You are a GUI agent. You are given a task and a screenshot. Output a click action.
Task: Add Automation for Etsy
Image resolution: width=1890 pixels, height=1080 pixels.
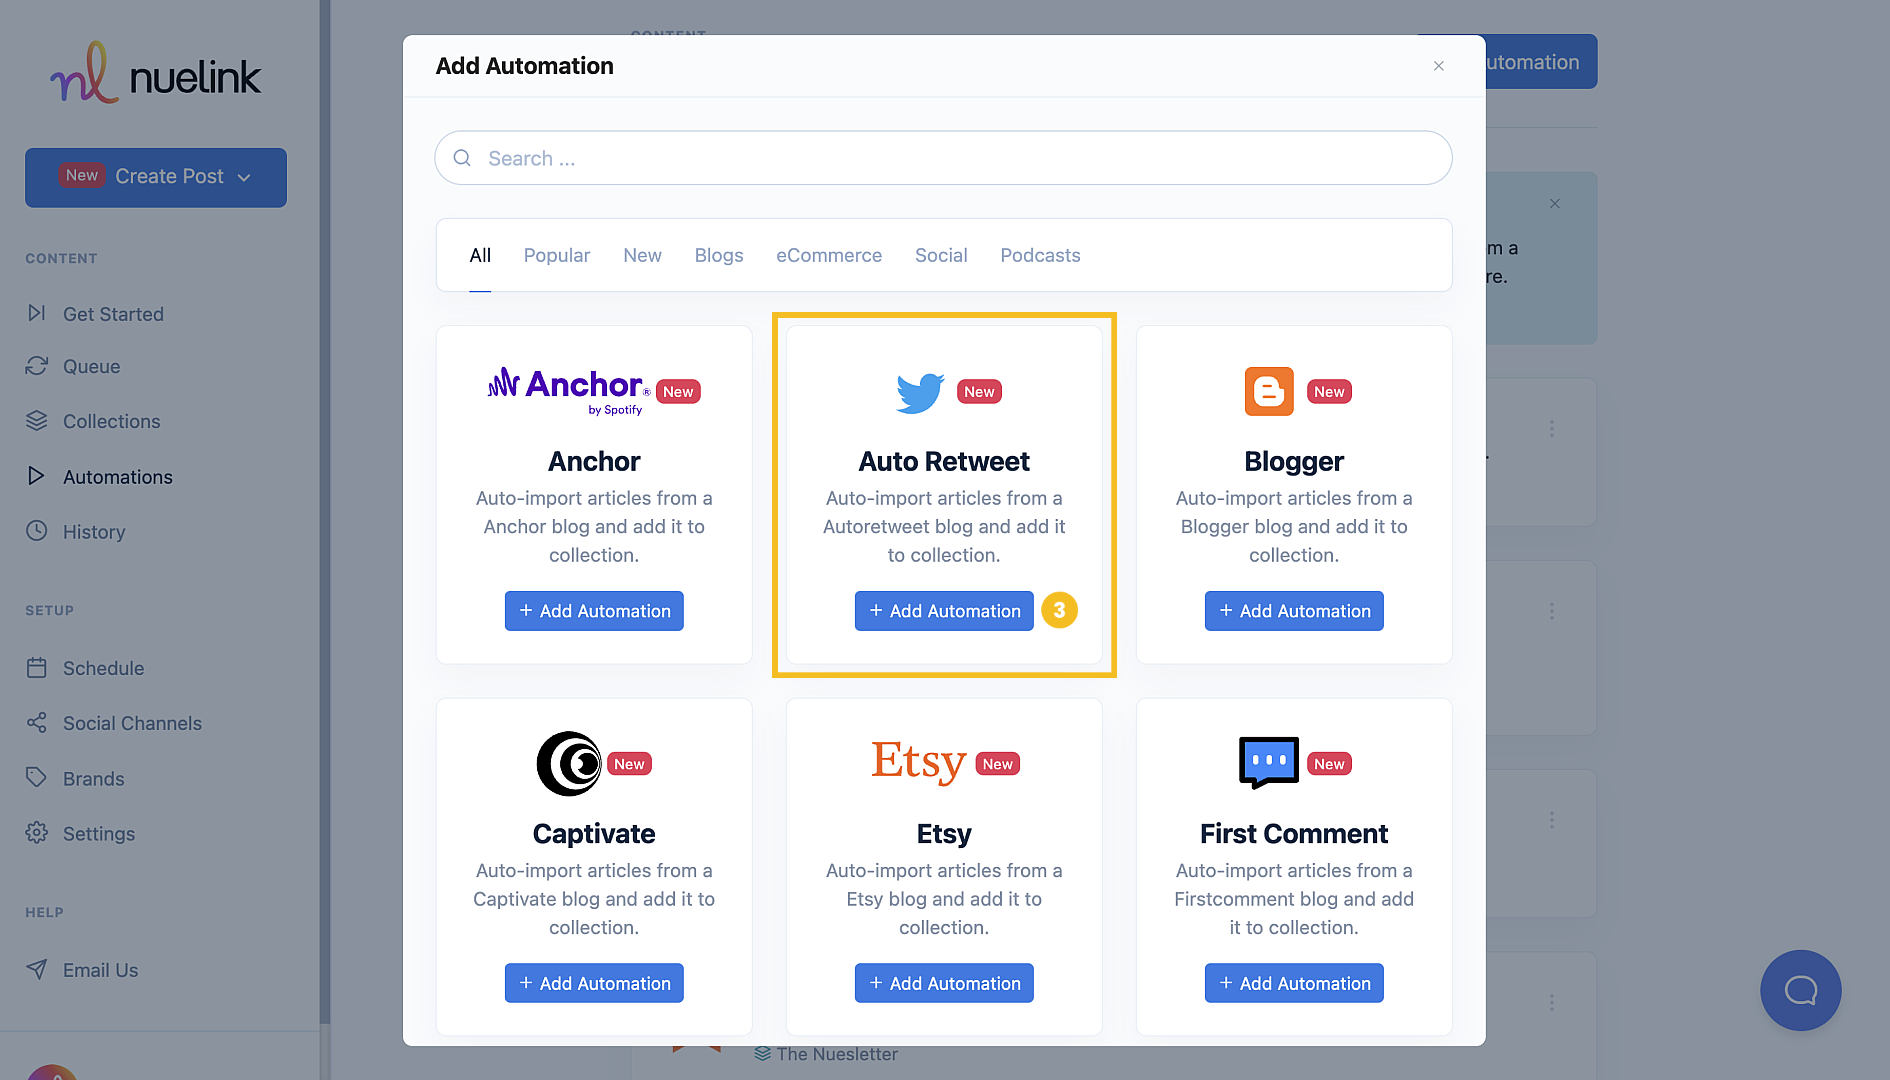click(944, 983)
